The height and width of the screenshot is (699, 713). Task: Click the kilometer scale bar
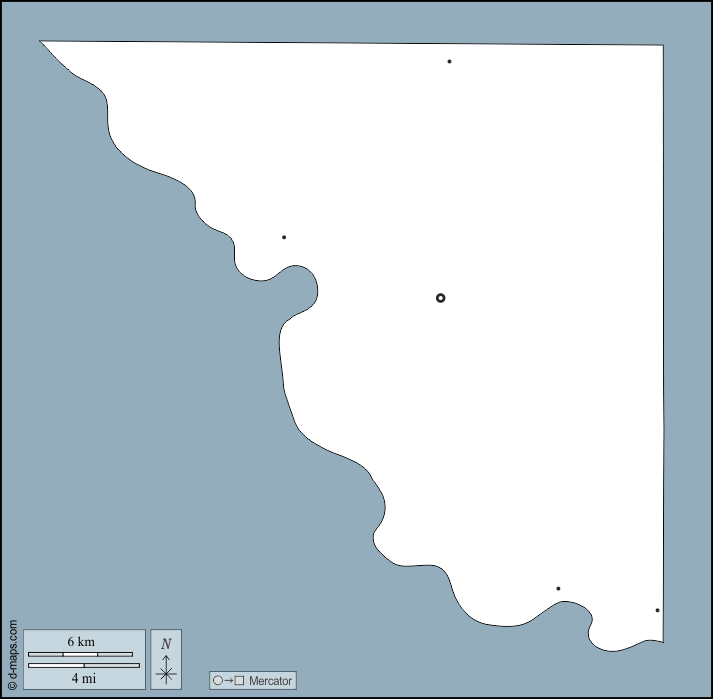coord(80,654)
